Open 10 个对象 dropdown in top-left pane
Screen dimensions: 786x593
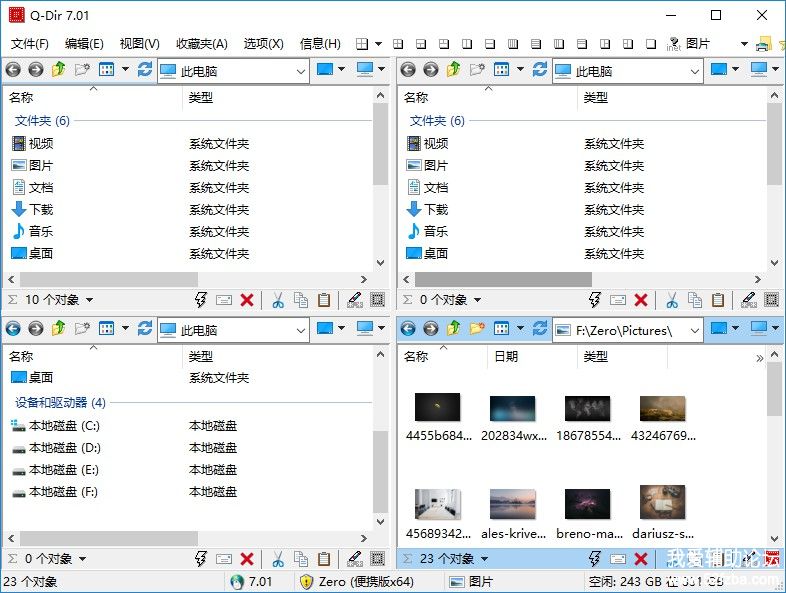(x=89, y=300)
